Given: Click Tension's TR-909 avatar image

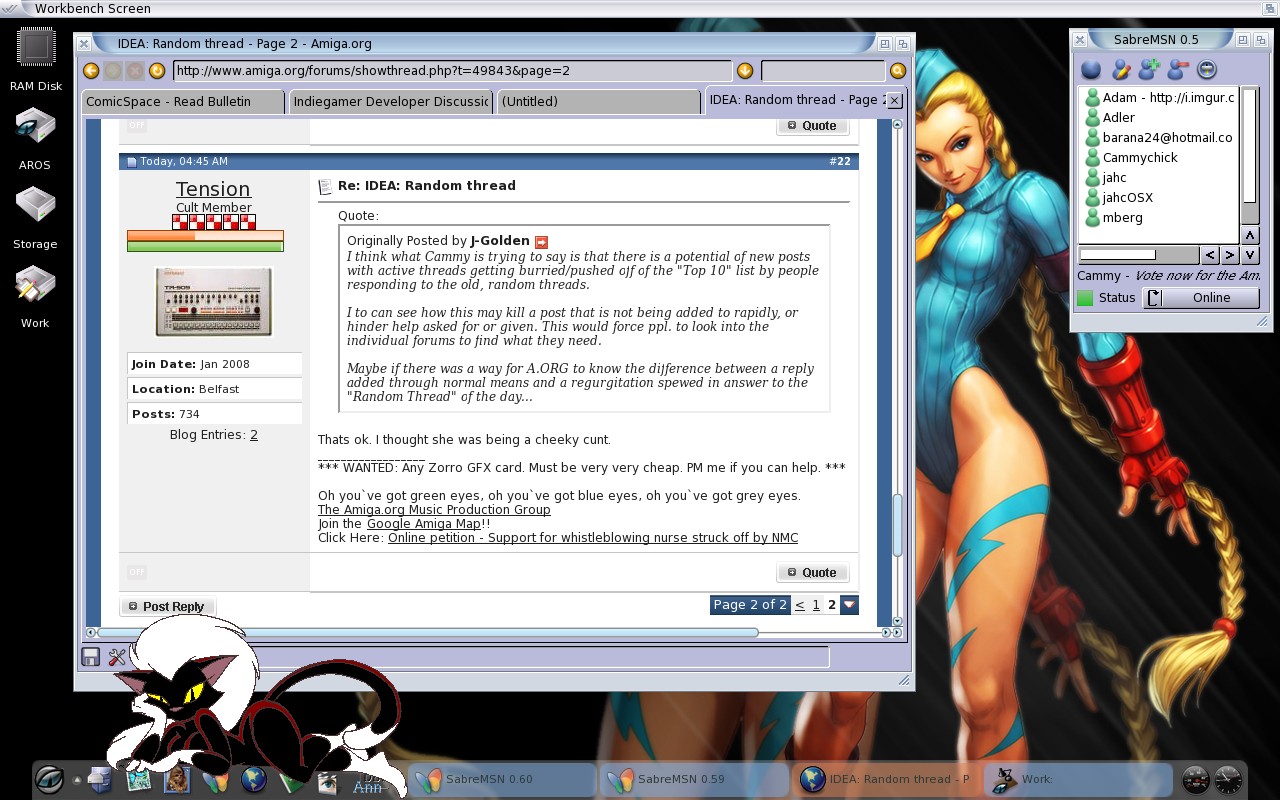Looking at the screenshot, I should coord(214,302).
